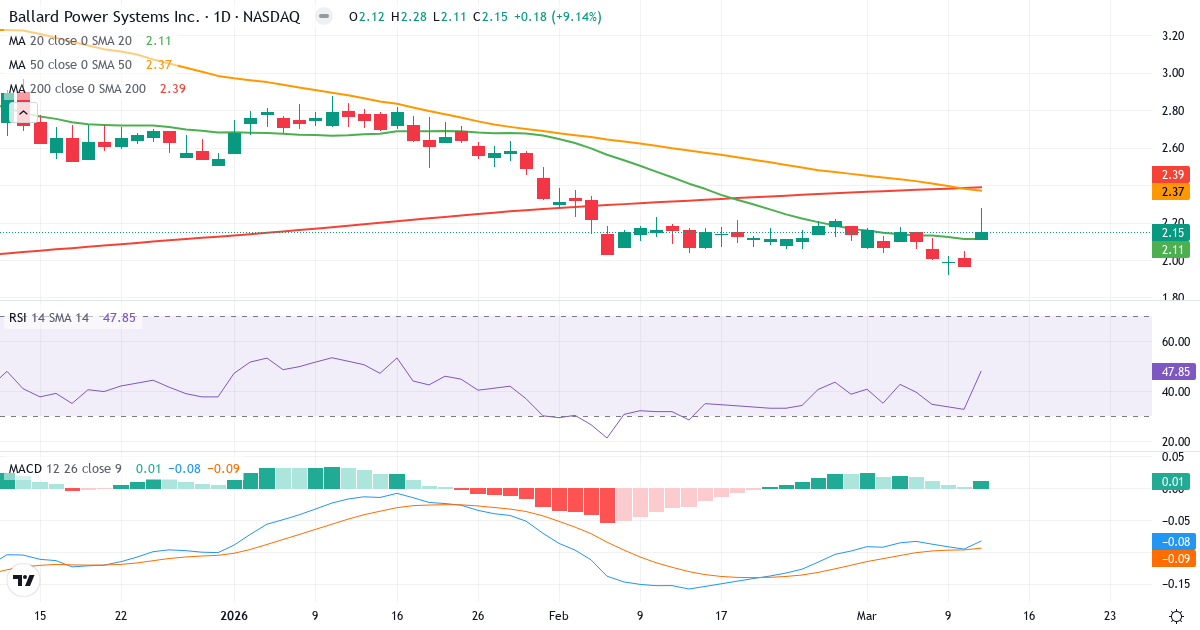
Task: Click the 2026 label on the time axis
Action: [x=233, y=617]
